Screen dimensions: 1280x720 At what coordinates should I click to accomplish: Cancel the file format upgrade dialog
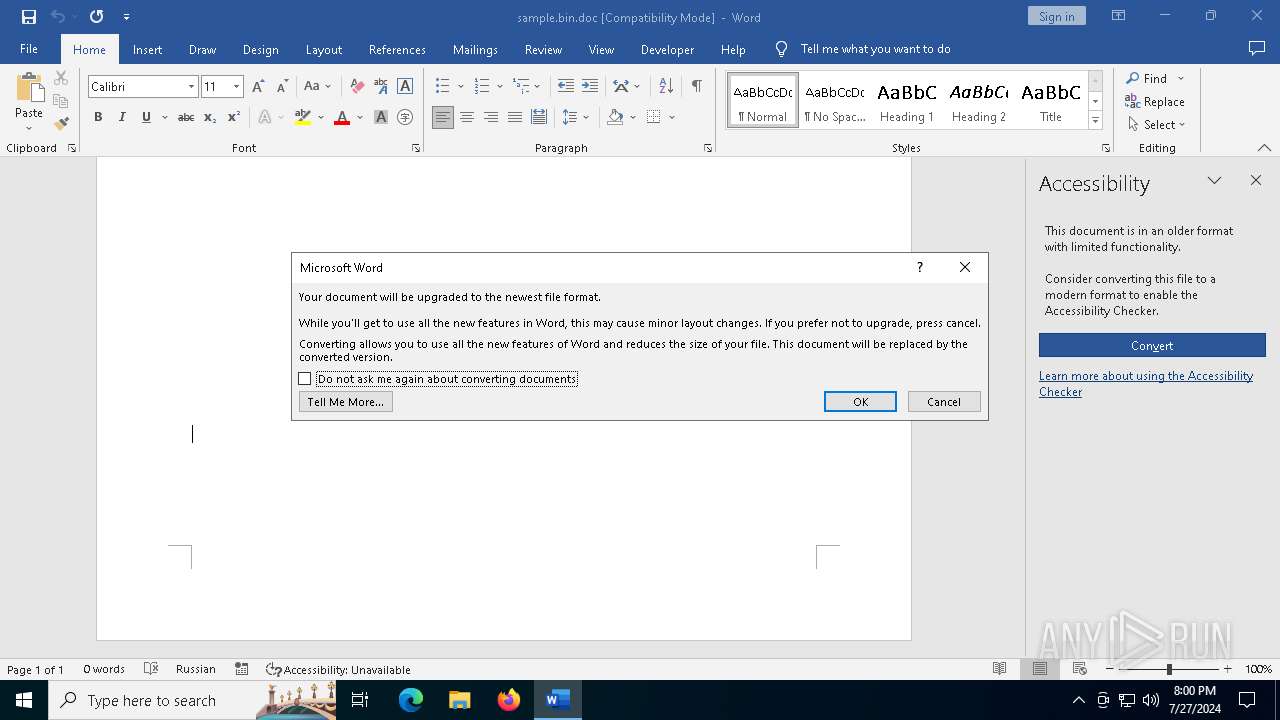pyautogui.click(x=944, y=402)
